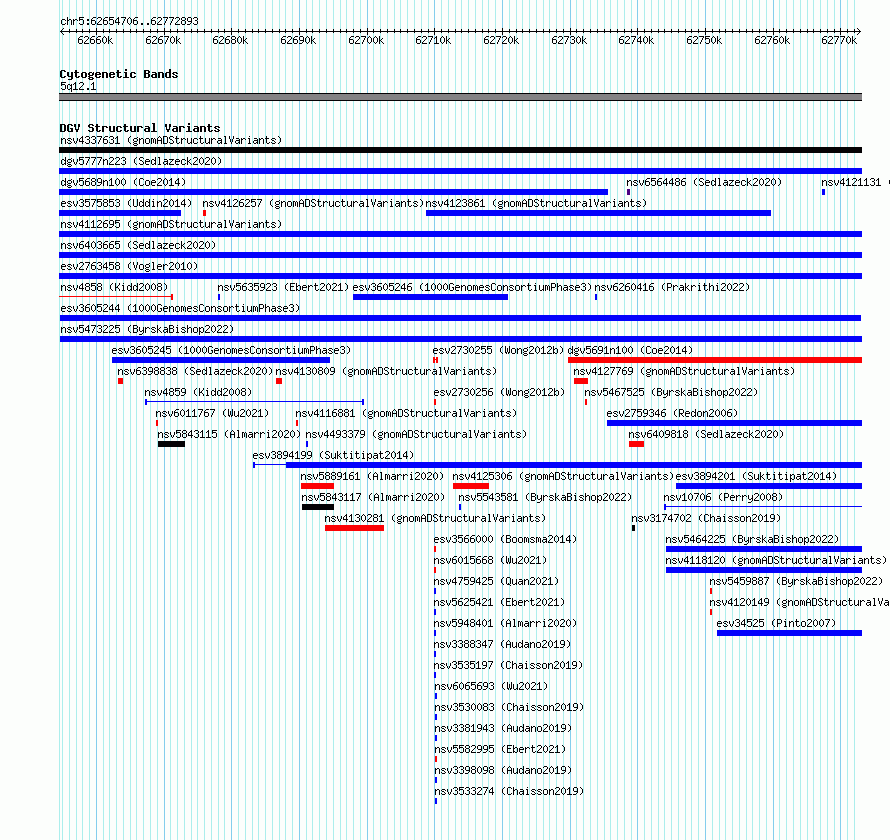Click nsv4859 (Kidd2008) label
This screenshot has width=890, height=840.
click(198, 392)
